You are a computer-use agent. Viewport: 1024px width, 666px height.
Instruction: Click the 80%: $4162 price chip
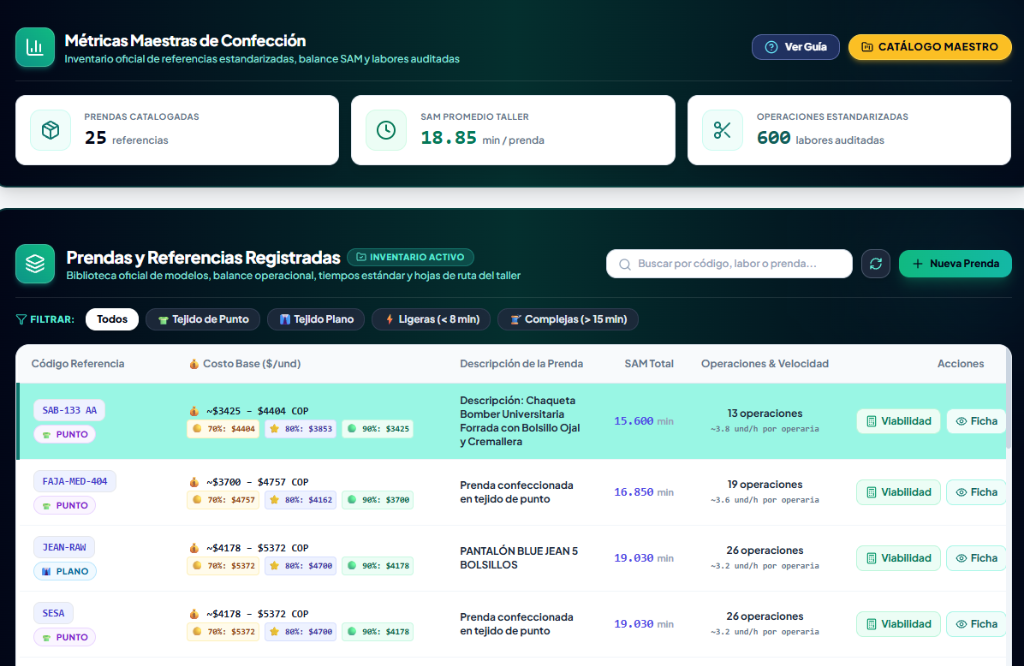[300, 500]
